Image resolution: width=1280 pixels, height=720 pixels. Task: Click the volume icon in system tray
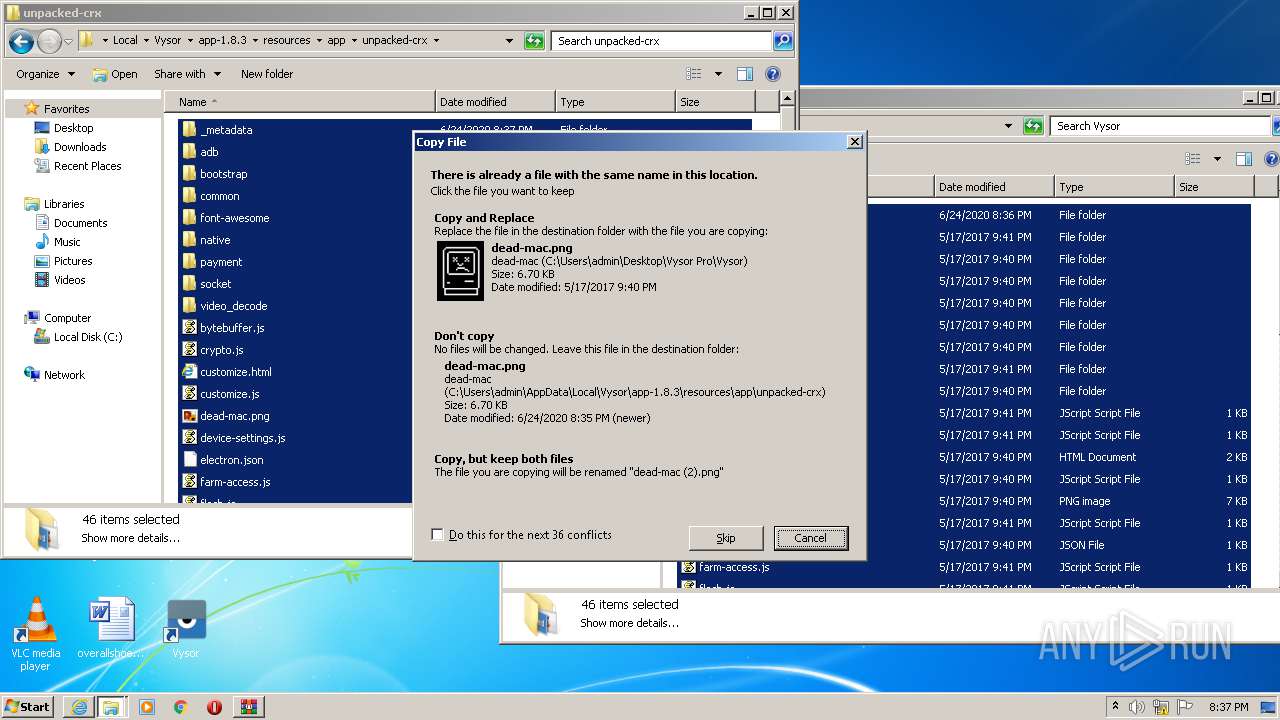[1137, 707]
